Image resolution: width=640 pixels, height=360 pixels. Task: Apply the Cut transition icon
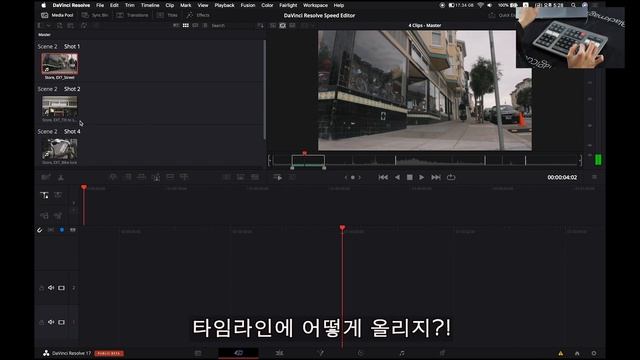coord(227,177)
